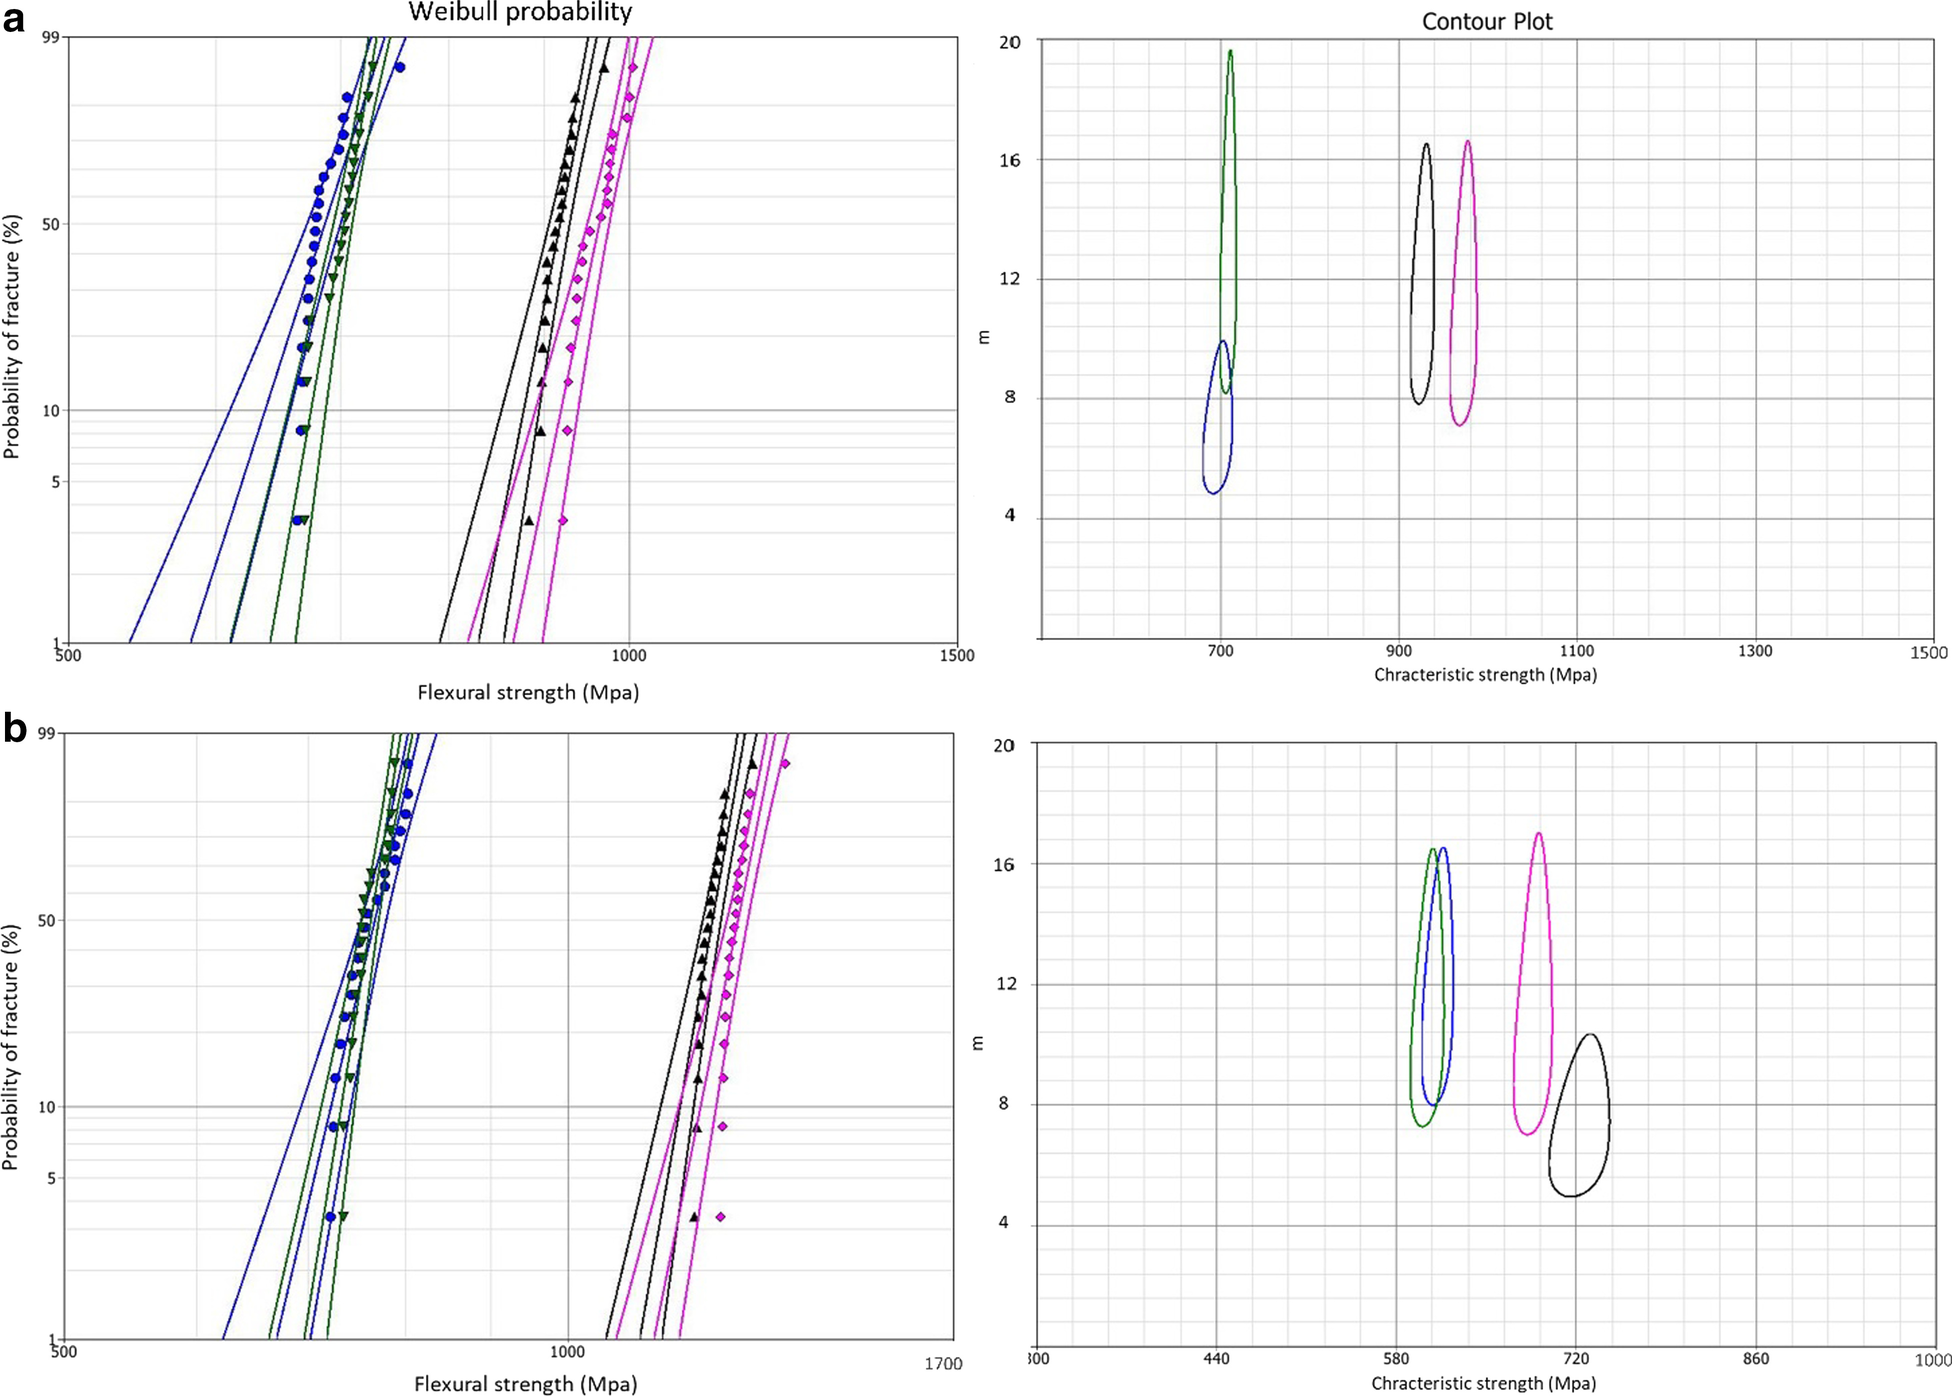
Task: Click the "1000" tick on panel b contour plot
Action: point(1932,1360)
